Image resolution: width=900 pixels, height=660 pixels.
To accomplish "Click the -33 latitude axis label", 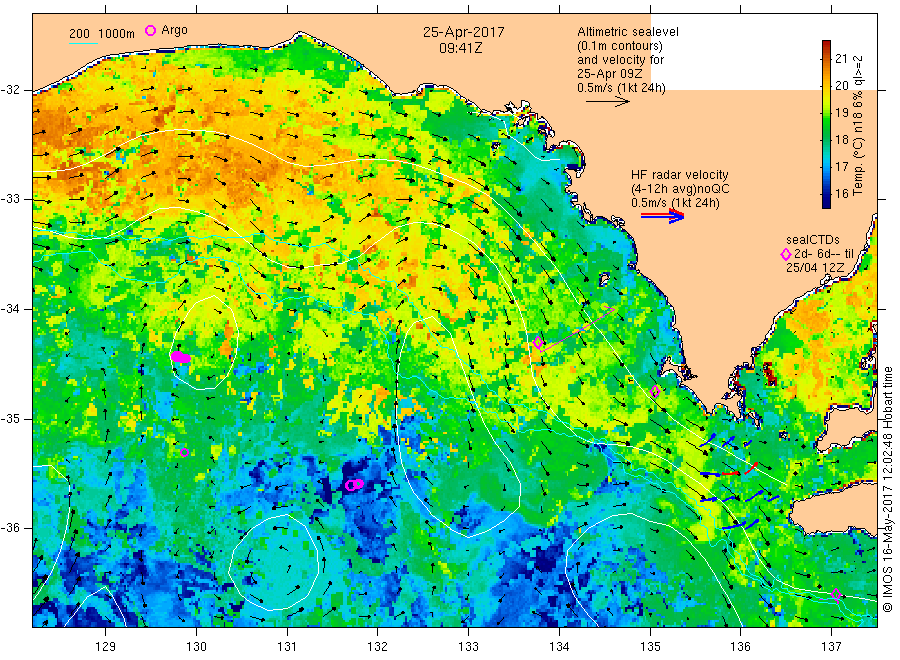I will [x=10, y=199].
